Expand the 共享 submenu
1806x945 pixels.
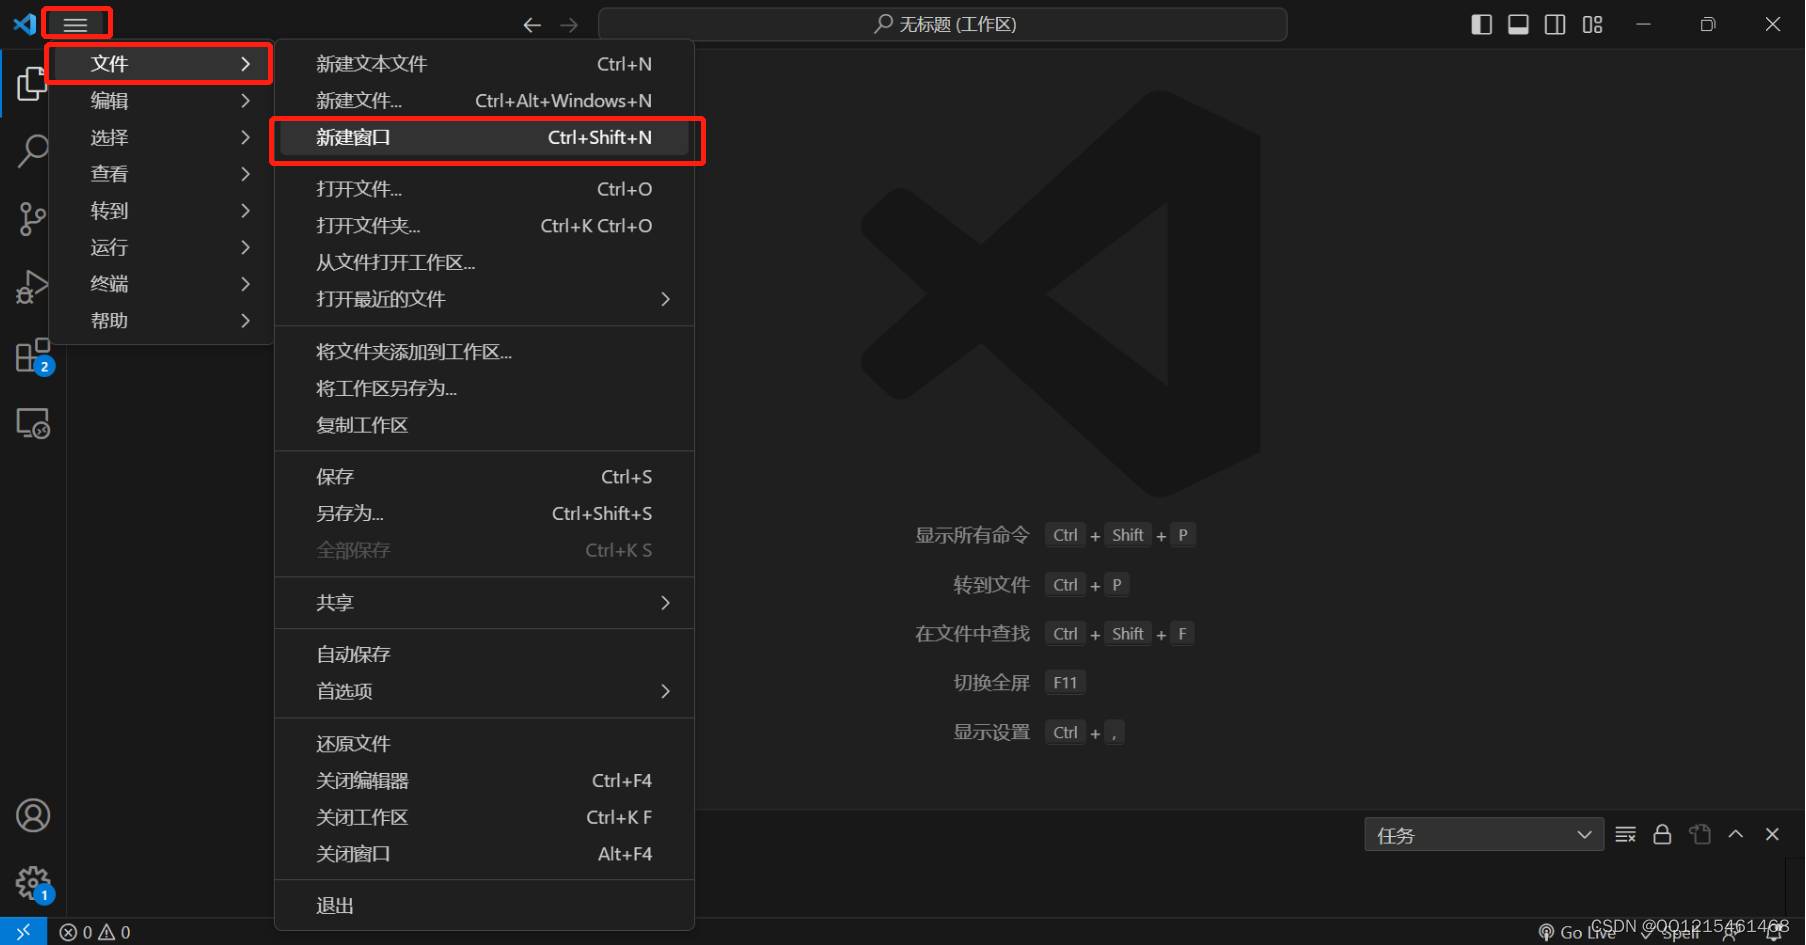(484, 603)
